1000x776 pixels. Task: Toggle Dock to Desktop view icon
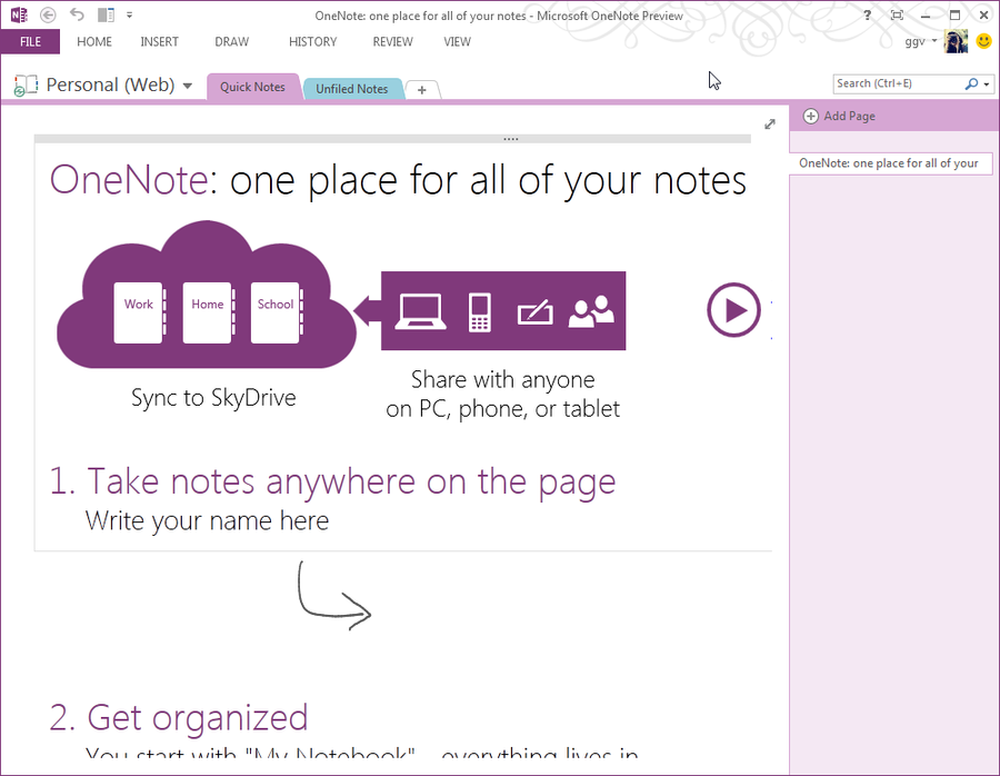(106, 14)
